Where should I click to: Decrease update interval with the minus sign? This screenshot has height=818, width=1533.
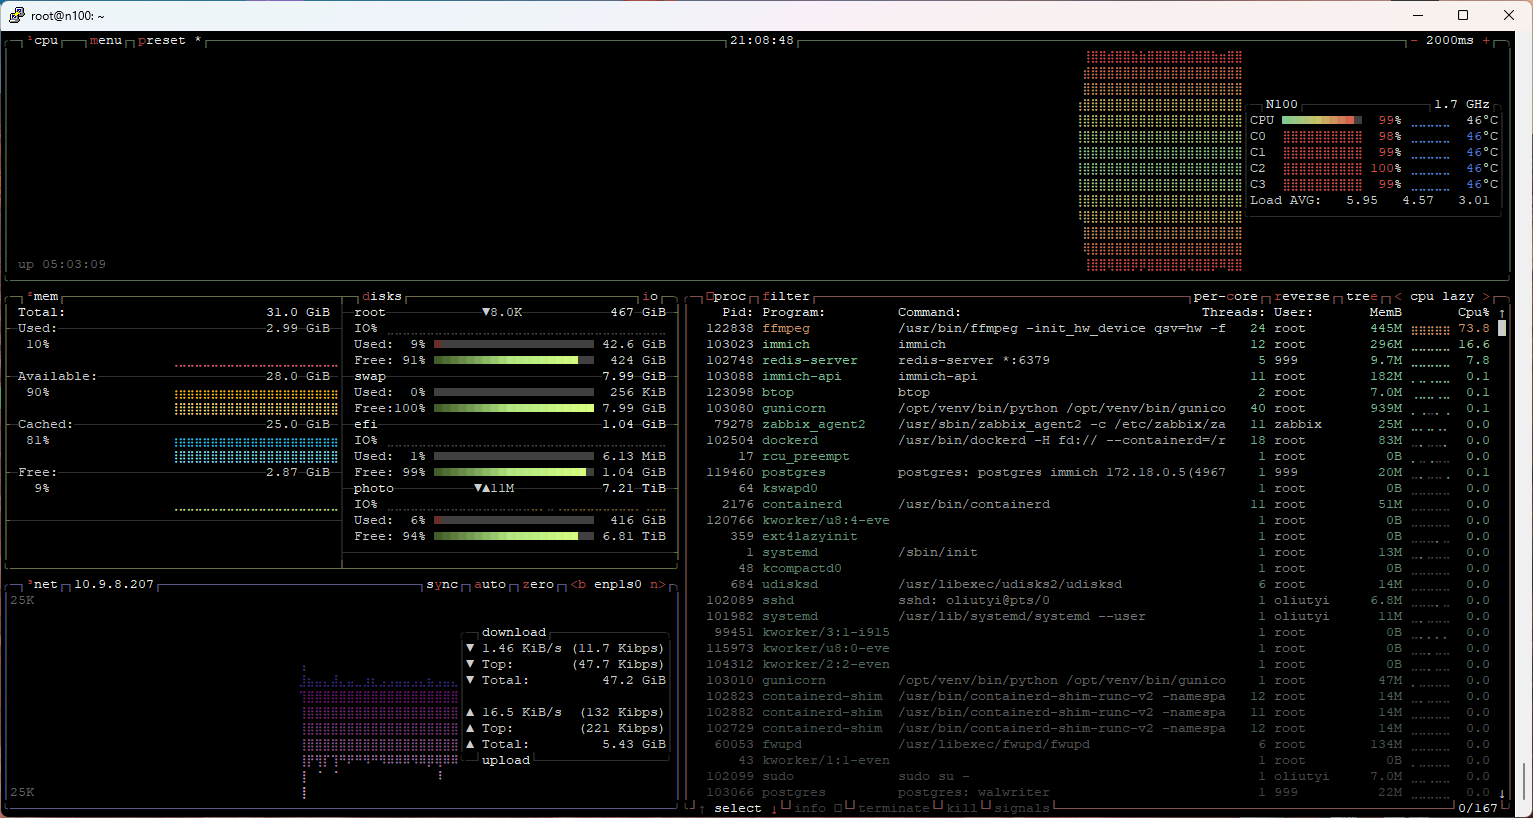pyautogui.click(x=1414, y=41)
